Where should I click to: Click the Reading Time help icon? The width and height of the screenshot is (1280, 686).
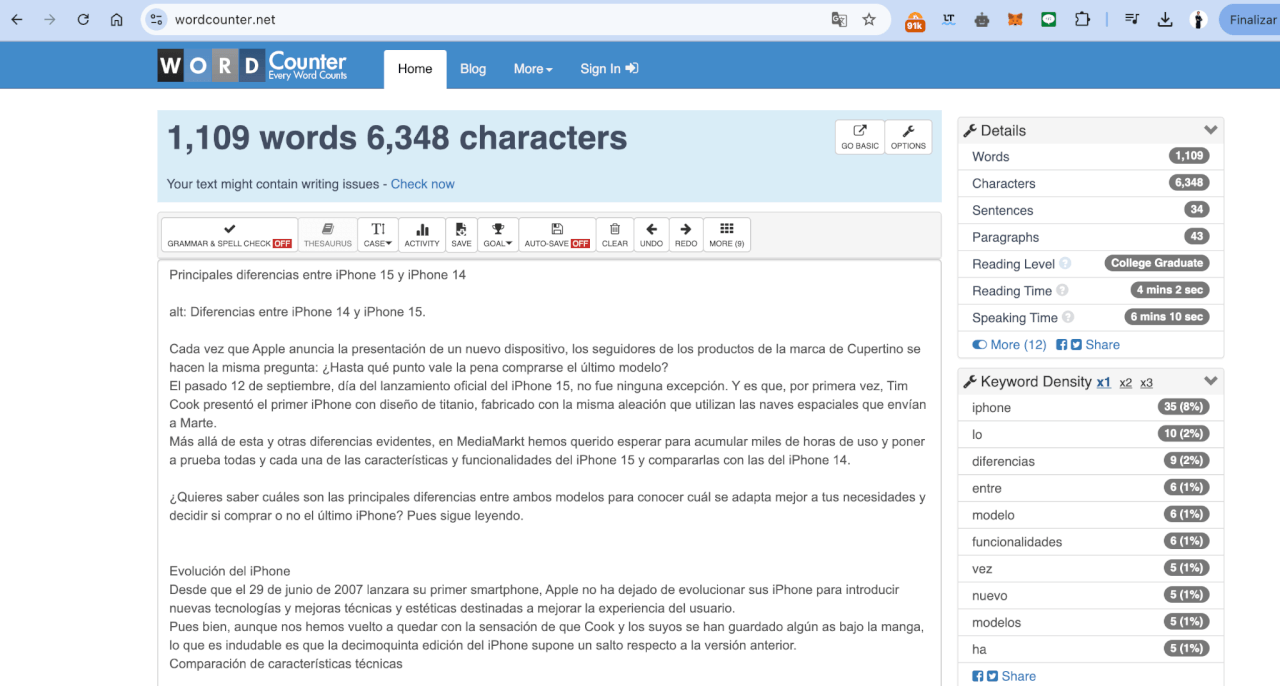pos(1062,291)
